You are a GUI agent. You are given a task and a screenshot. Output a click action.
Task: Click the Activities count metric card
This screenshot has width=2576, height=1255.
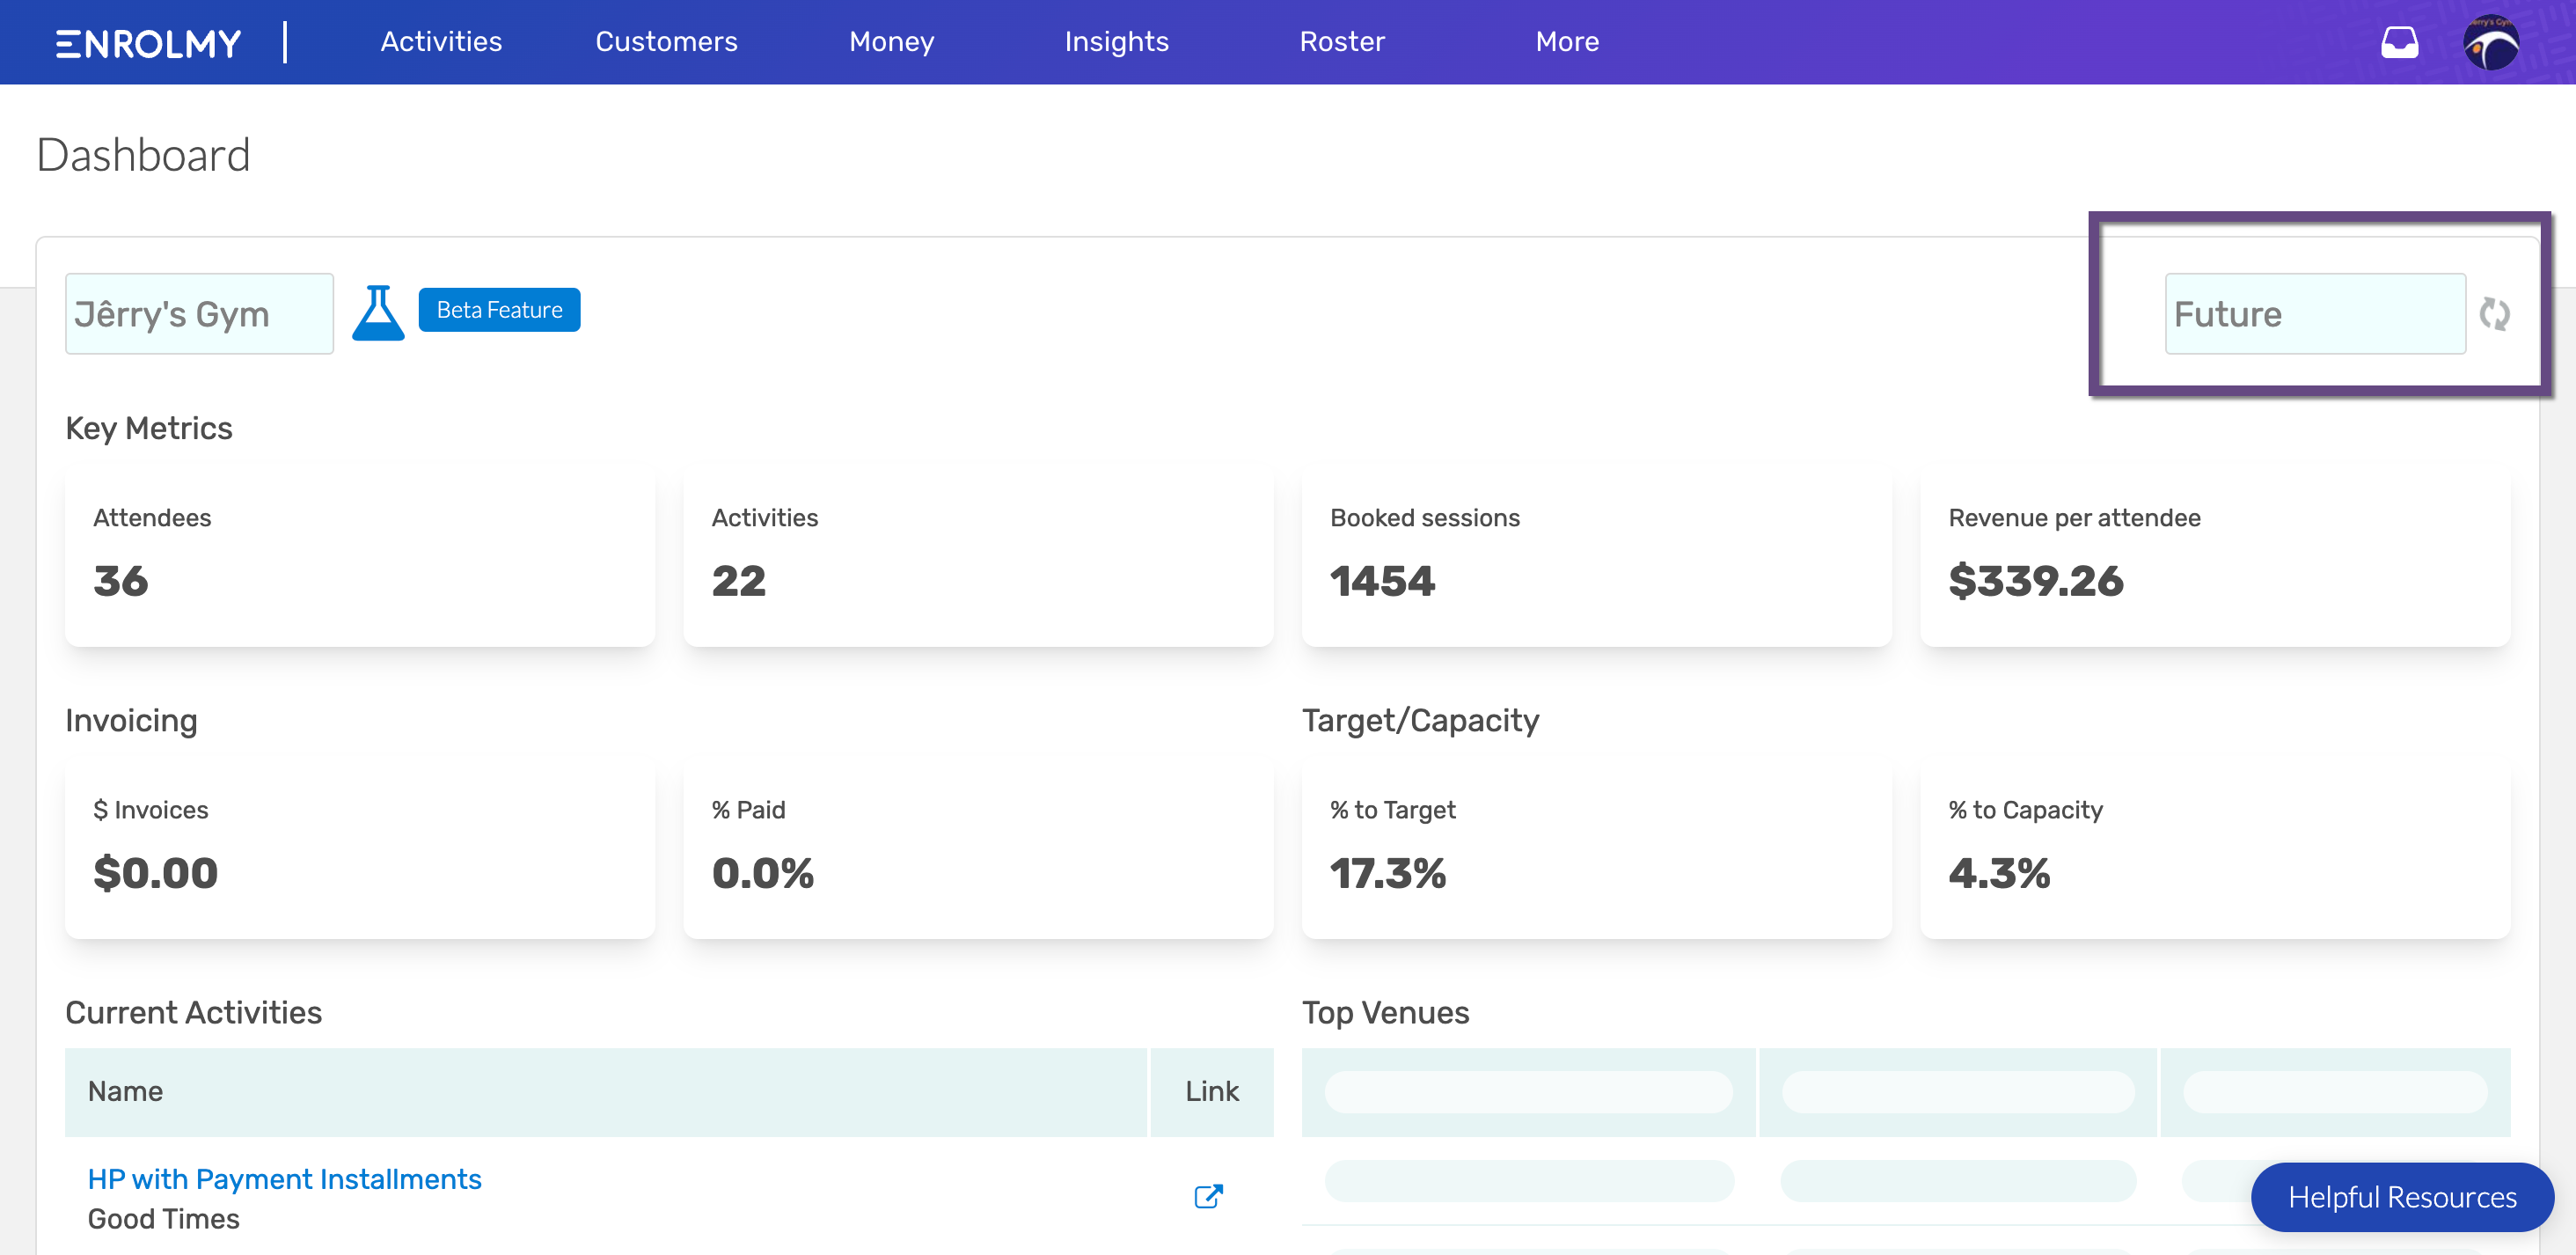978,556
